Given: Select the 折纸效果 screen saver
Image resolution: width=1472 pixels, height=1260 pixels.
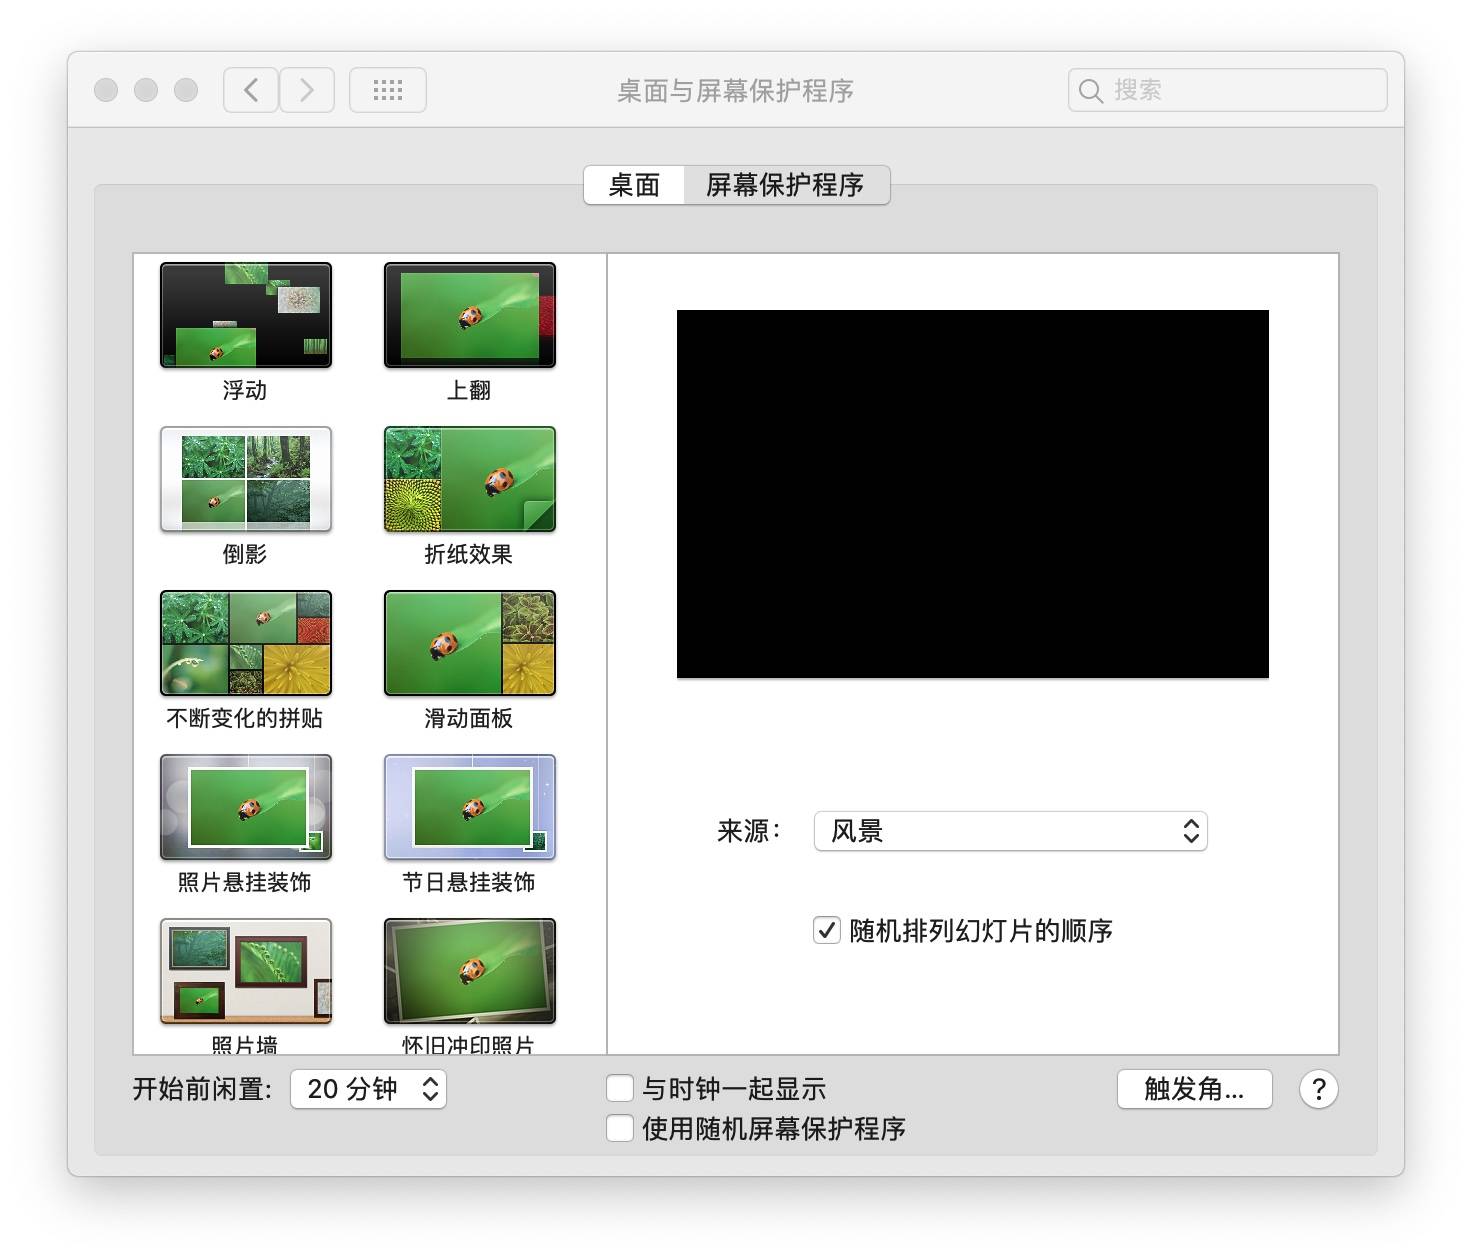Looking at the screenshot, I should (x=469, y=480).
